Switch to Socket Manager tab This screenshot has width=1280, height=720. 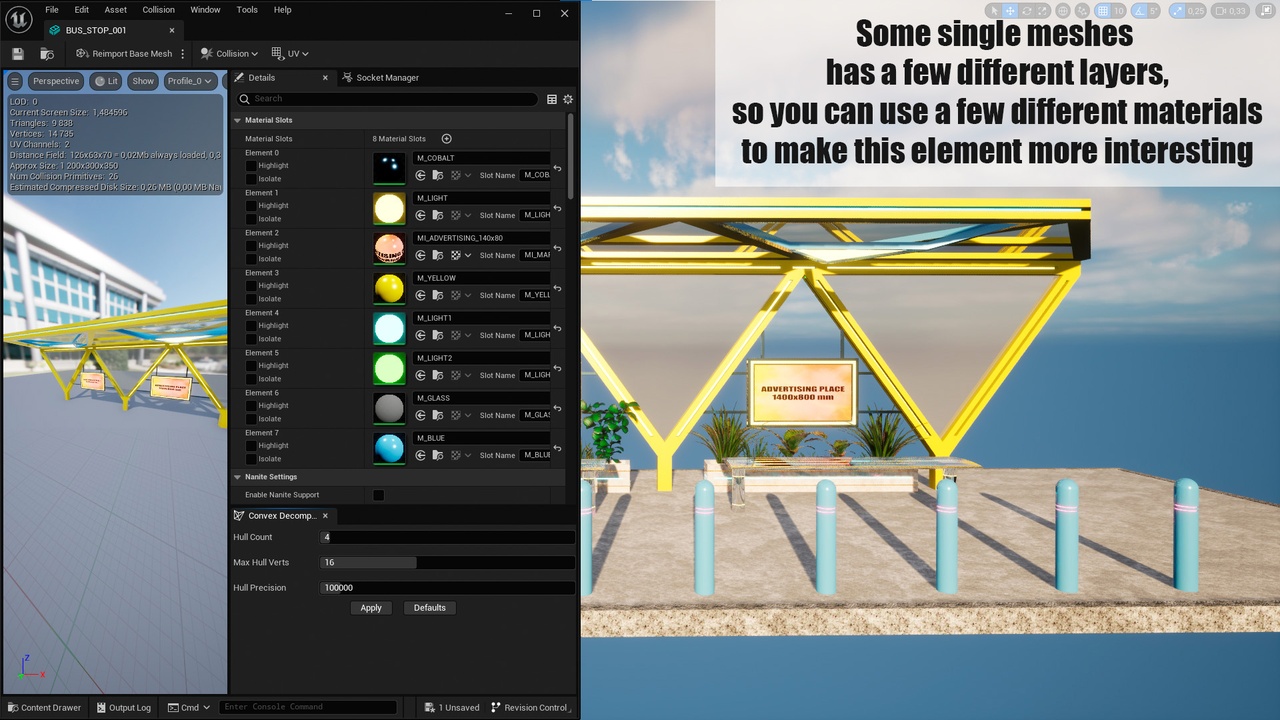pyautogui.click(x=380, y=78)
